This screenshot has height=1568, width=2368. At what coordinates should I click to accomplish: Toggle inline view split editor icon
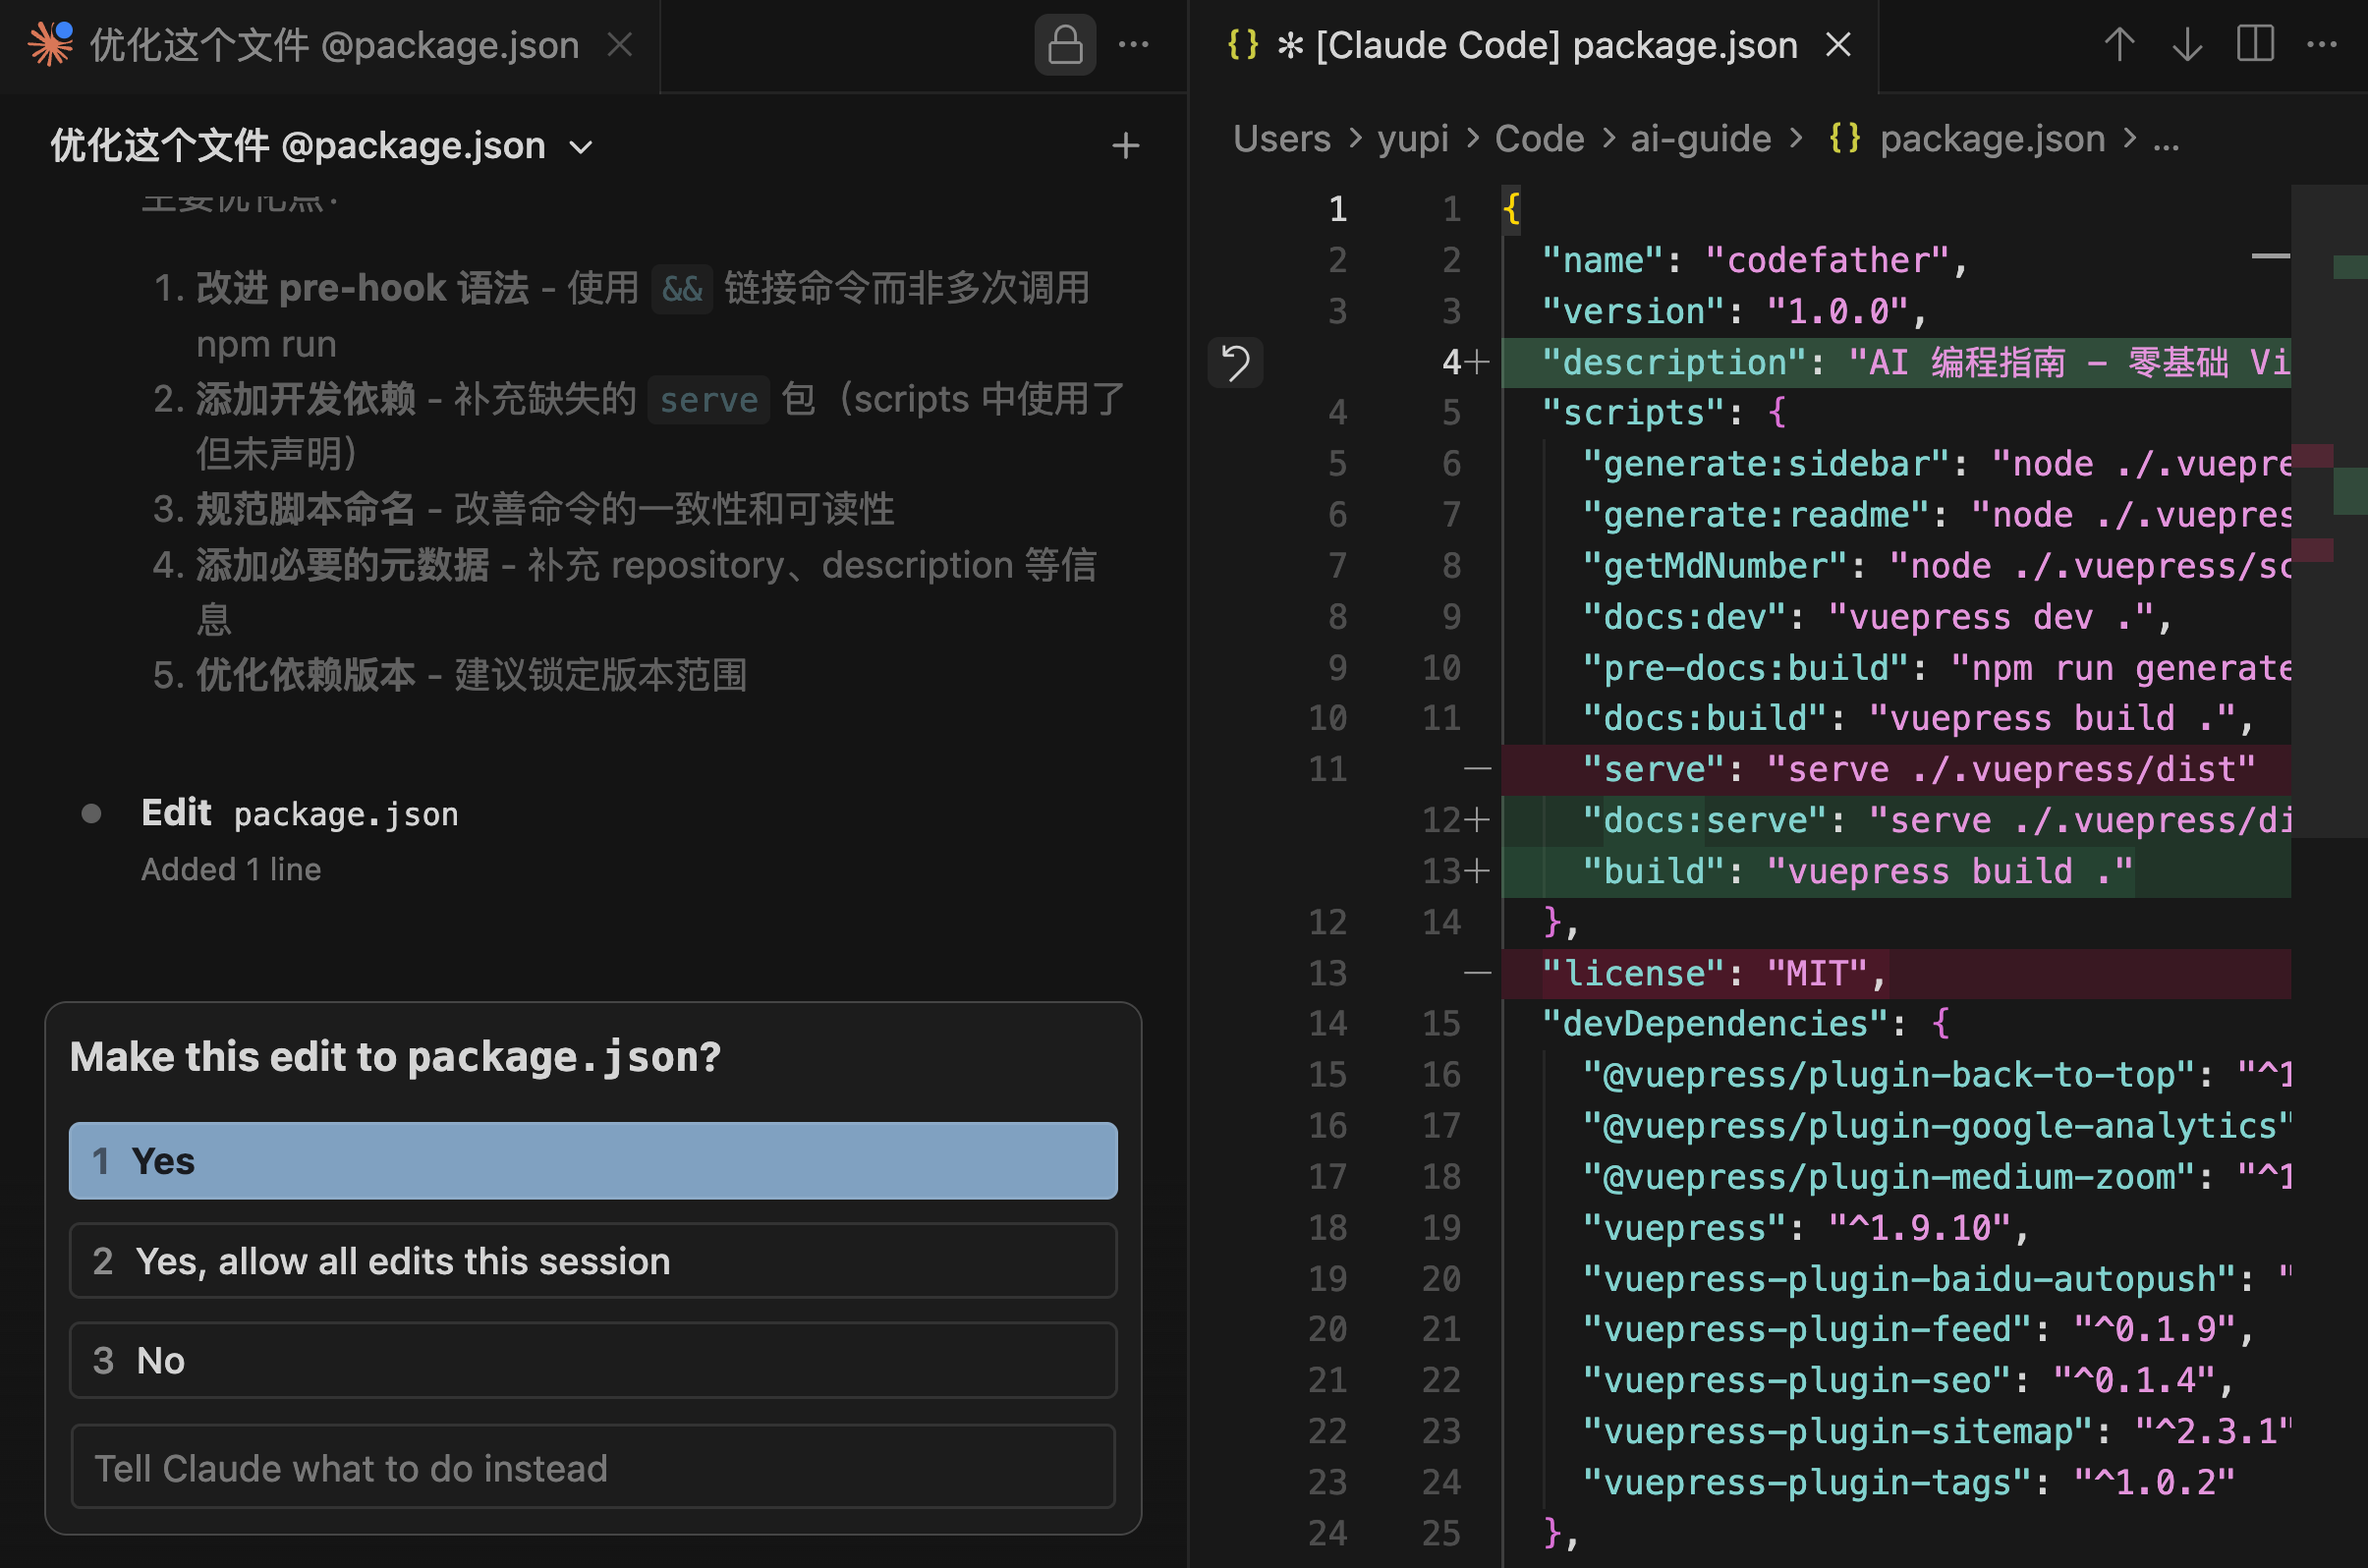click(x=2255, y=45)
